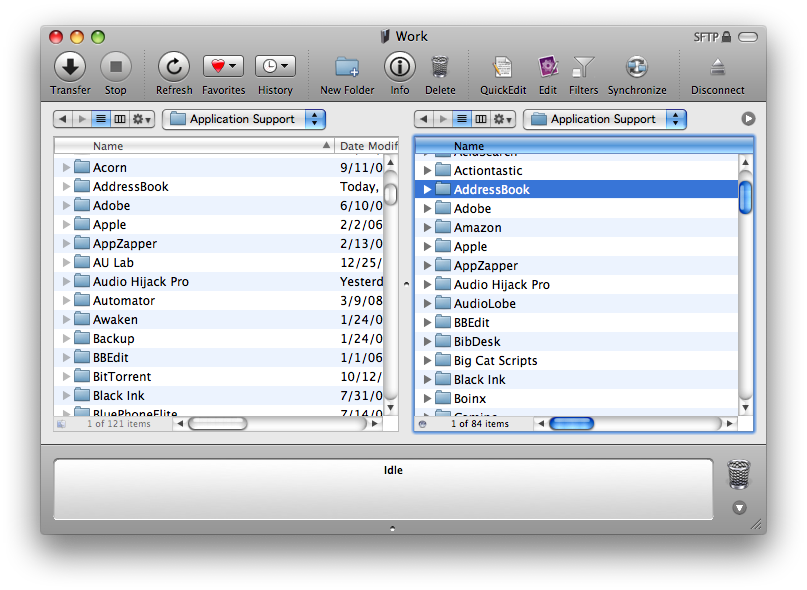Click the round play arrow button at right
Screen dimensions: 807x590
pos(748,119)
